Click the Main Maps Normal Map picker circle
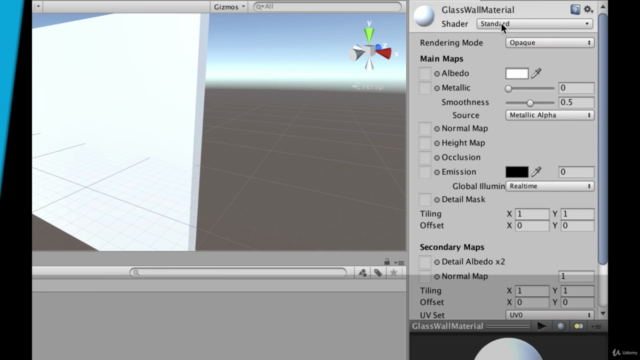Screen dimensions: 640x360 click(437, 129)
